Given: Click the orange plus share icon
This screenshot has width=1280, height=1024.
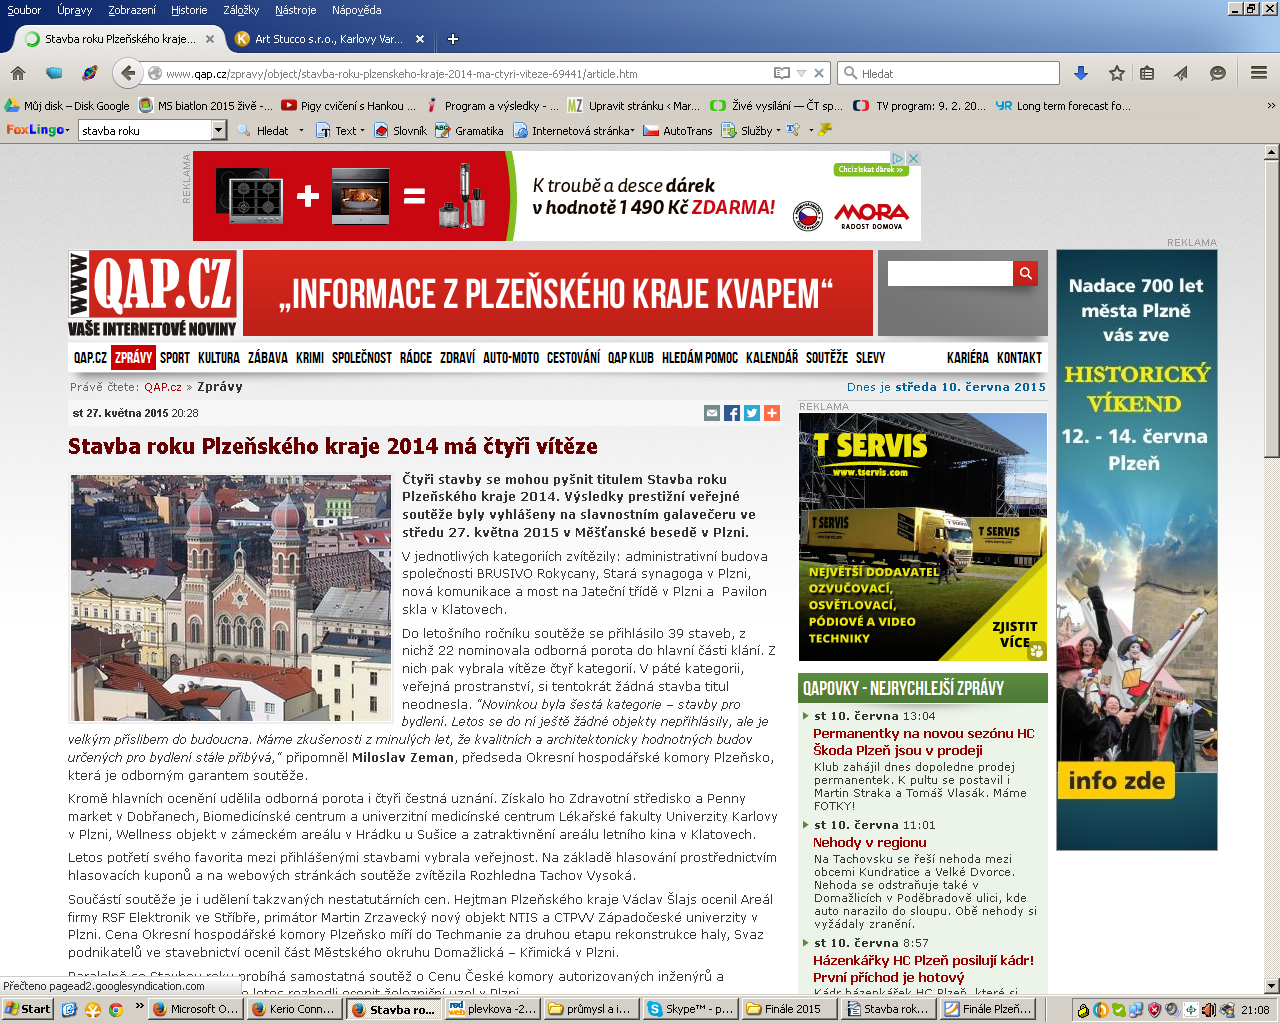Looking at the screenshot, I should coord(772,413).
